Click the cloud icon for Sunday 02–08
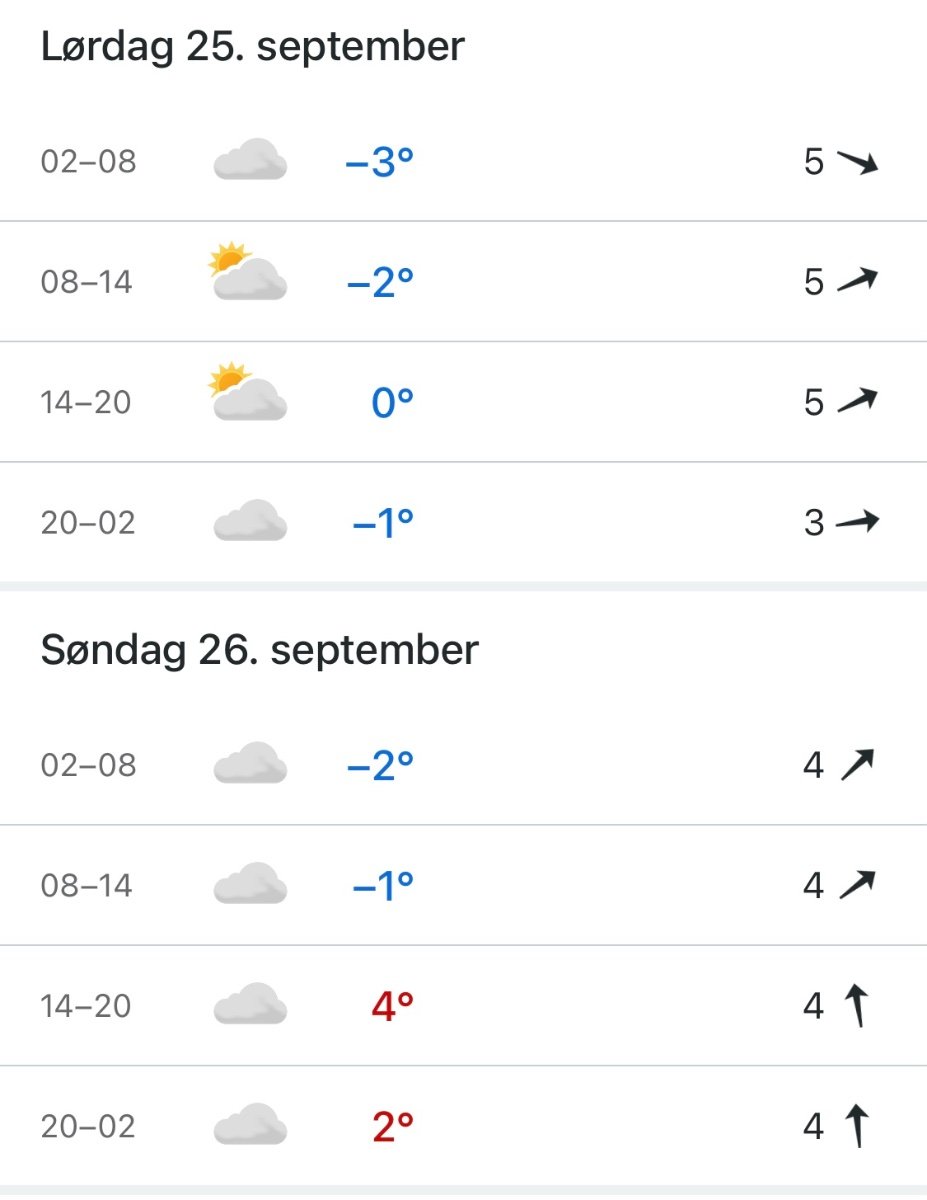This screenshot has width=927, height=1200. 250,765
